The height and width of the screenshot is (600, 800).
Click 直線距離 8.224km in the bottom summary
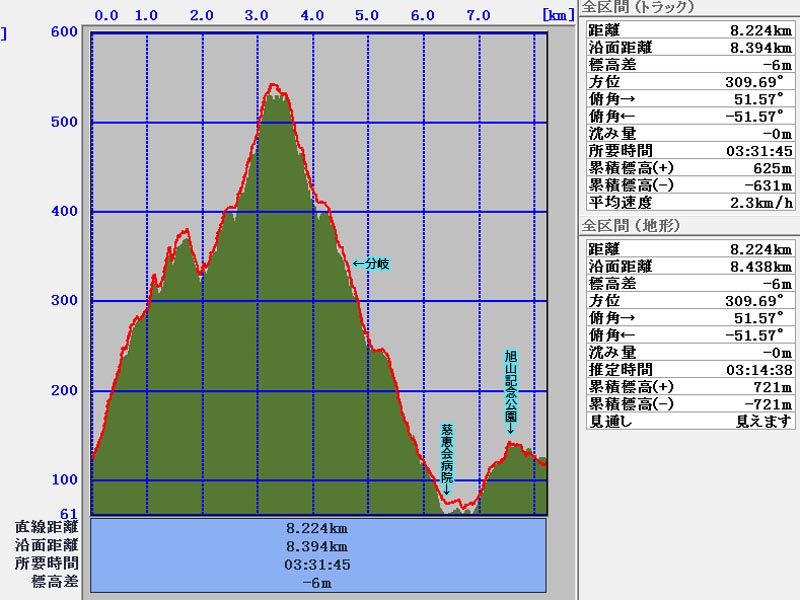click(x=318, y=527)
